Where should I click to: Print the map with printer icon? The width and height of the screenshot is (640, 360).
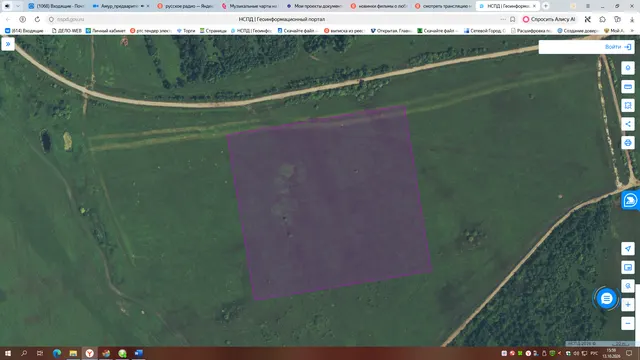628,142
